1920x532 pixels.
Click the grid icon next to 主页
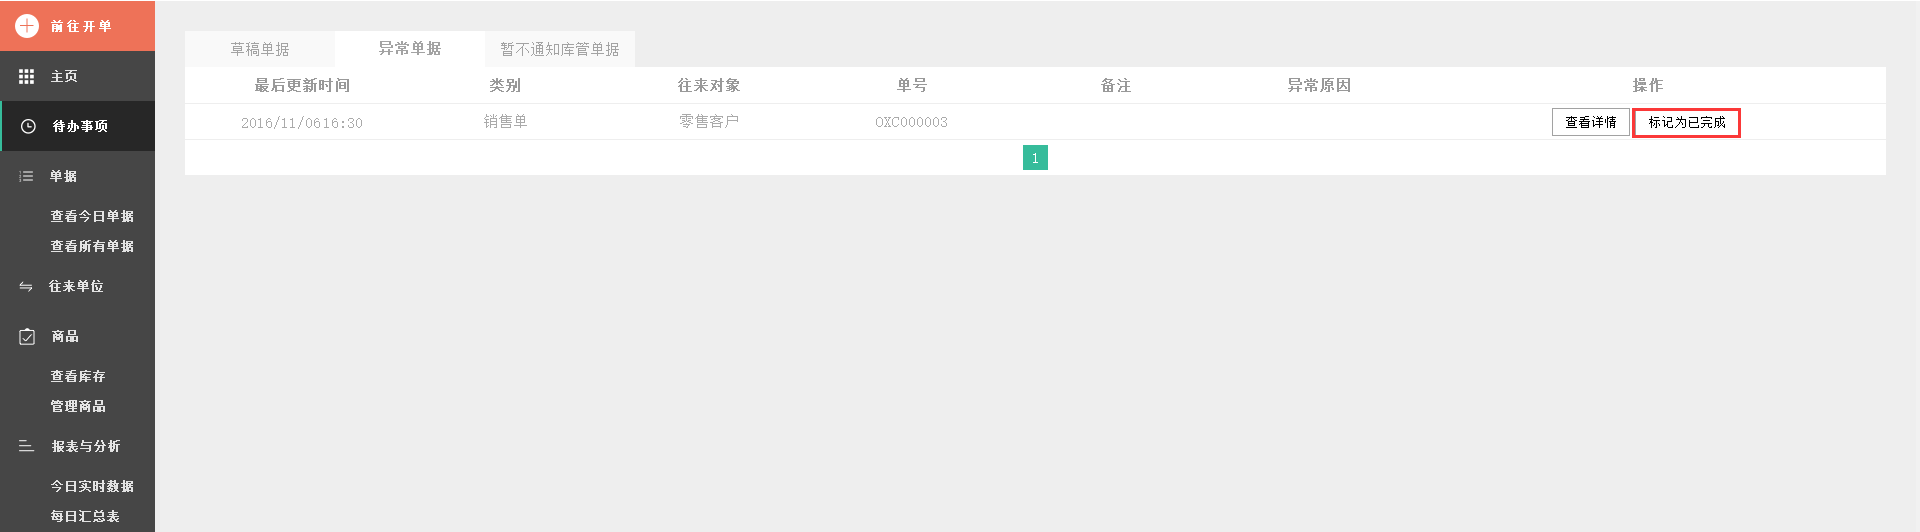coord(27,76)
